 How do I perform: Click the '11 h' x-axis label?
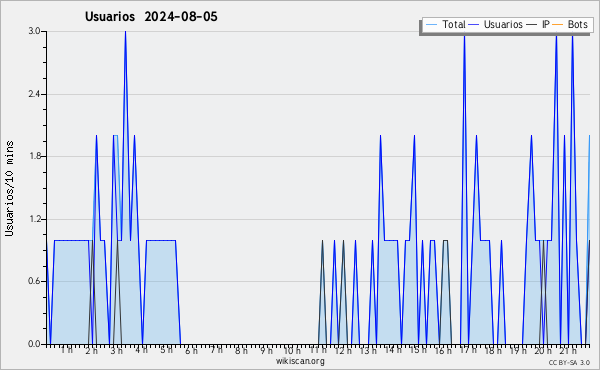point(318,350)
